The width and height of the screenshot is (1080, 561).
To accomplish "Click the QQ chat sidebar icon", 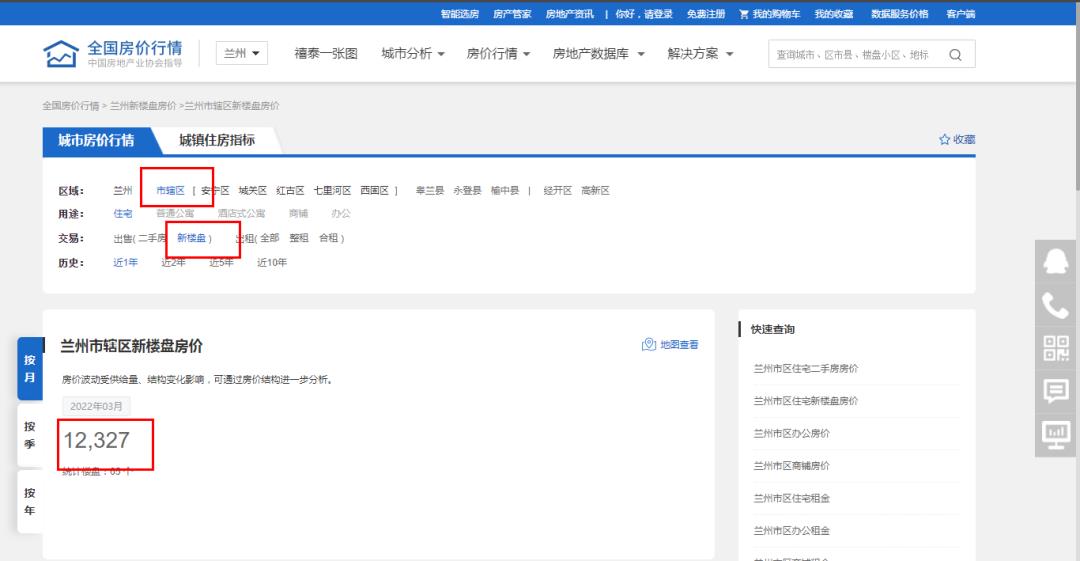I will (x=1056, y=261).
